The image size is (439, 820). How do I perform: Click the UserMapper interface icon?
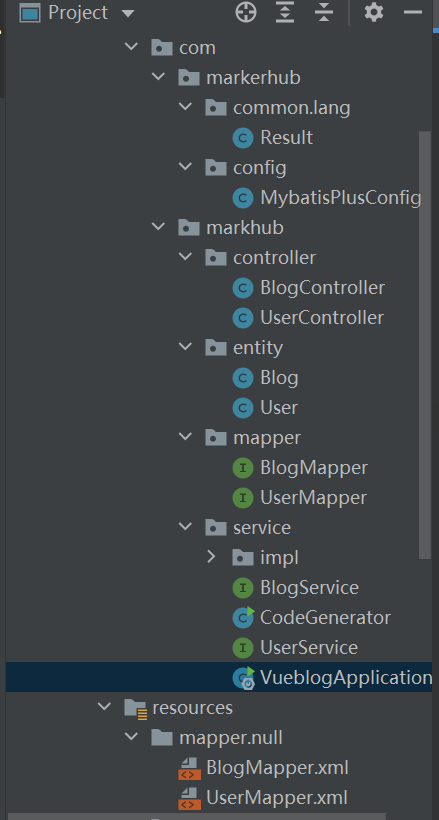[243, 498]
